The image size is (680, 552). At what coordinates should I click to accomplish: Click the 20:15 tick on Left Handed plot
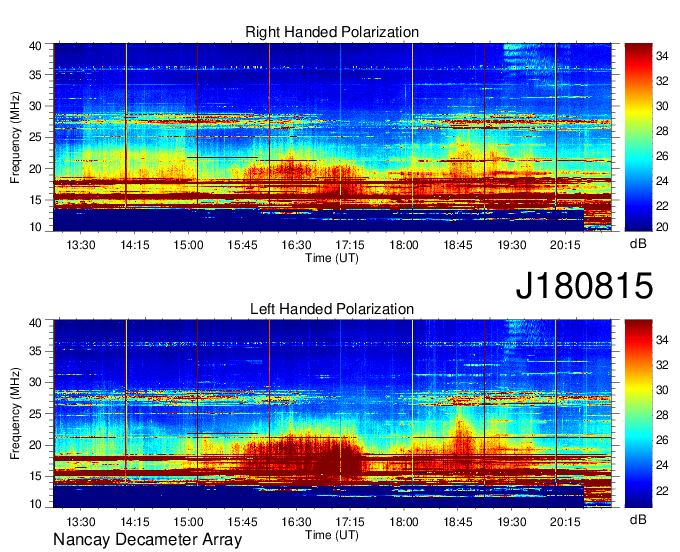[565, 522]
